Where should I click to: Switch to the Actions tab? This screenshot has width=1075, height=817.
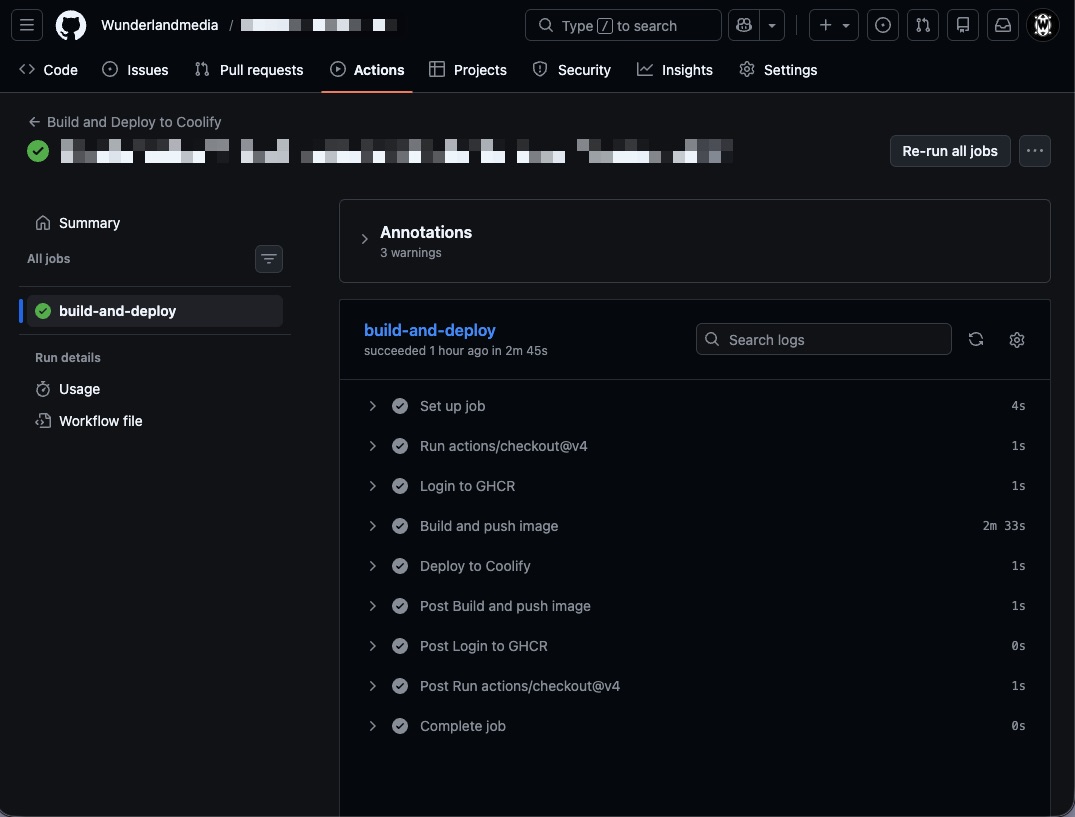[x=367, y=70]
